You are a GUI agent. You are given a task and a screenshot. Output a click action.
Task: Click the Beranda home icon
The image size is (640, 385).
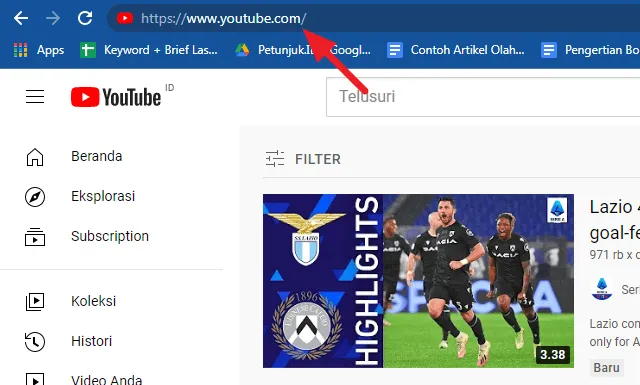35,157
